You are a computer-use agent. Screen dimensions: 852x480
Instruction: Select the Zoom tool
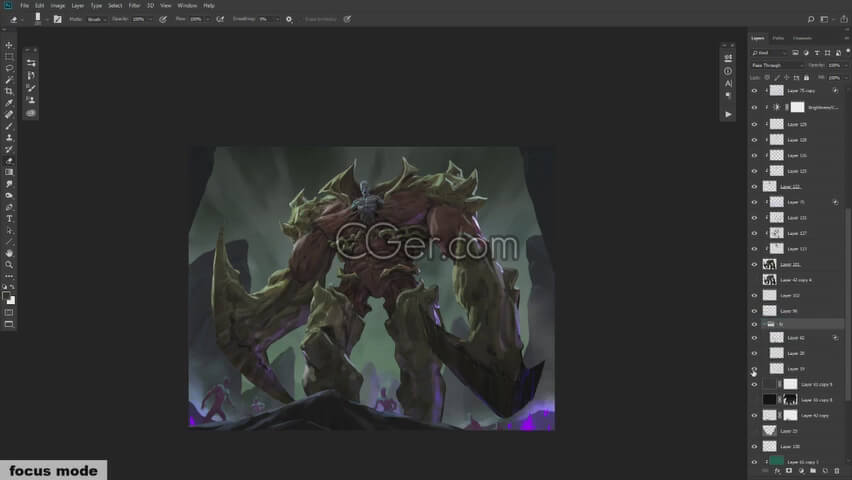[x=9, y=265]
